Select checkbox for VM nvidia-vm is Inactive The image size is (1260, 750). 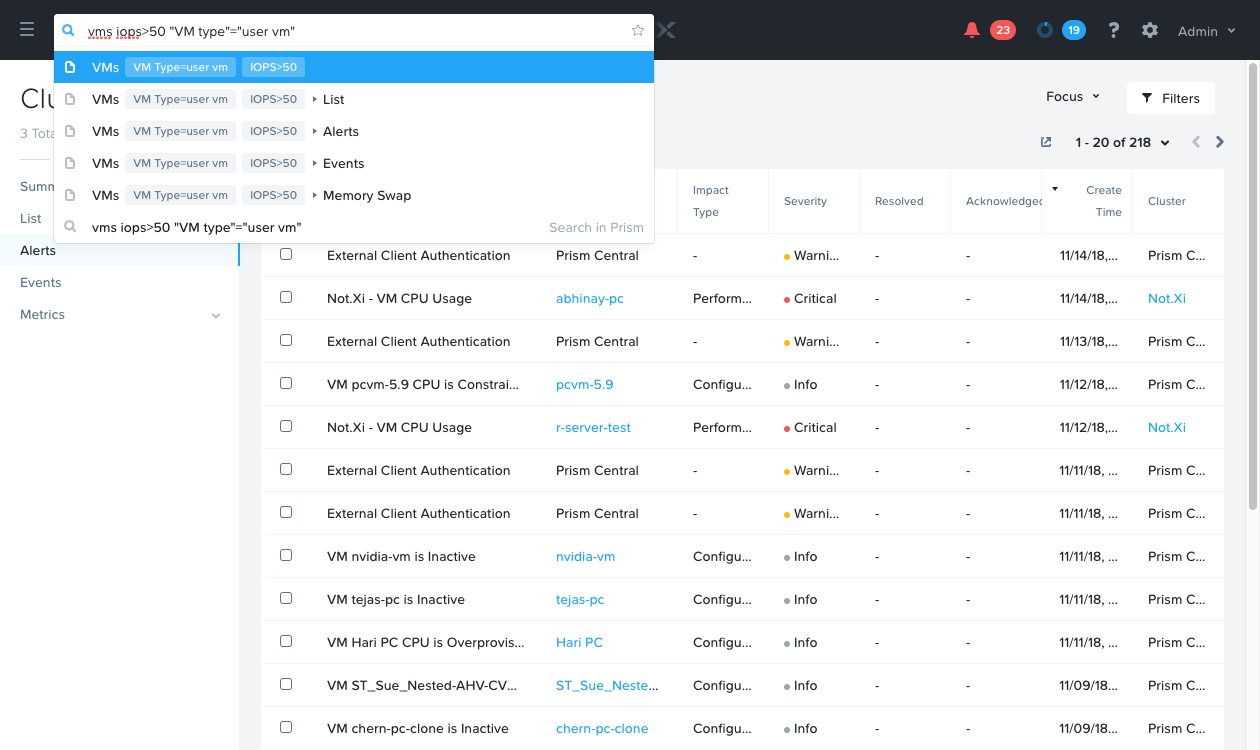click(x=286, y=555)
